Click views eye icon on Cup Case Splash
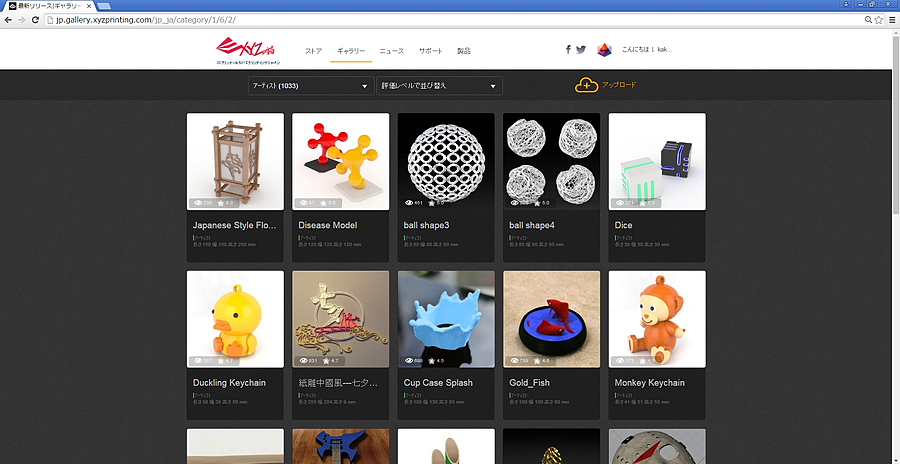The image size is (900, 464). pyautogui.click(x=410, y=361)
